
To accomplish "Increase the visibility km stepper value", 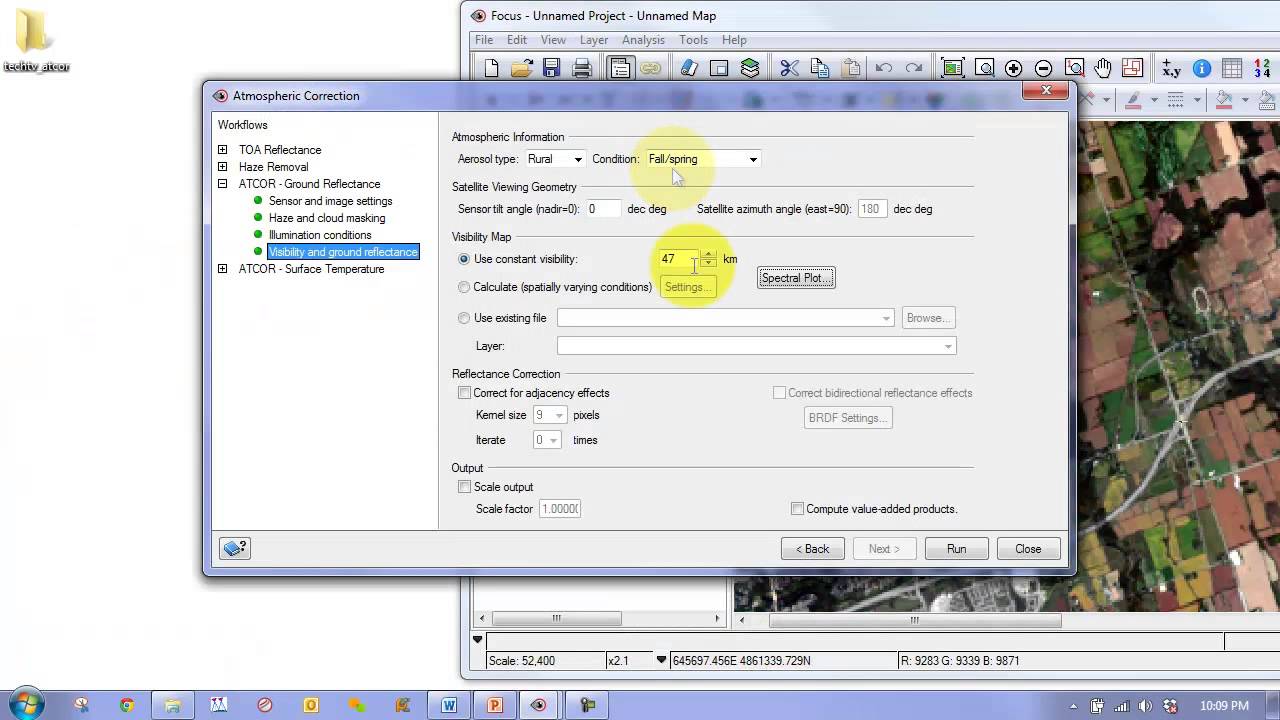I will tap(708, 254).
